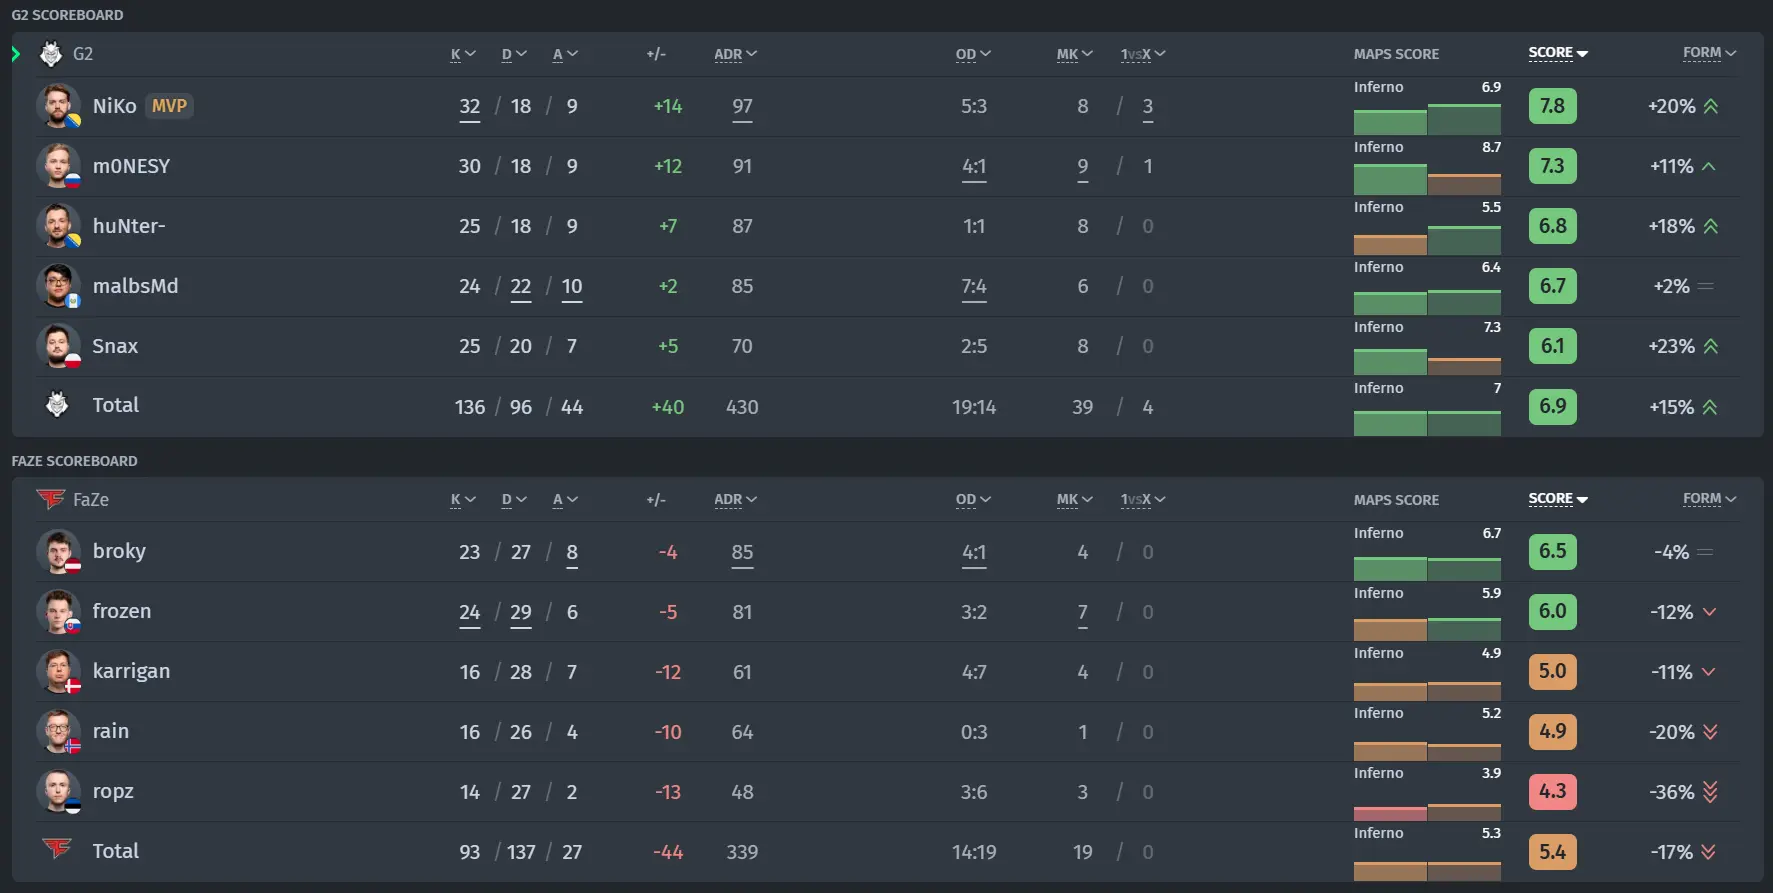Screen dimensions: 1773x893
Task: Click frozen's player avatar
Action: 58,612
